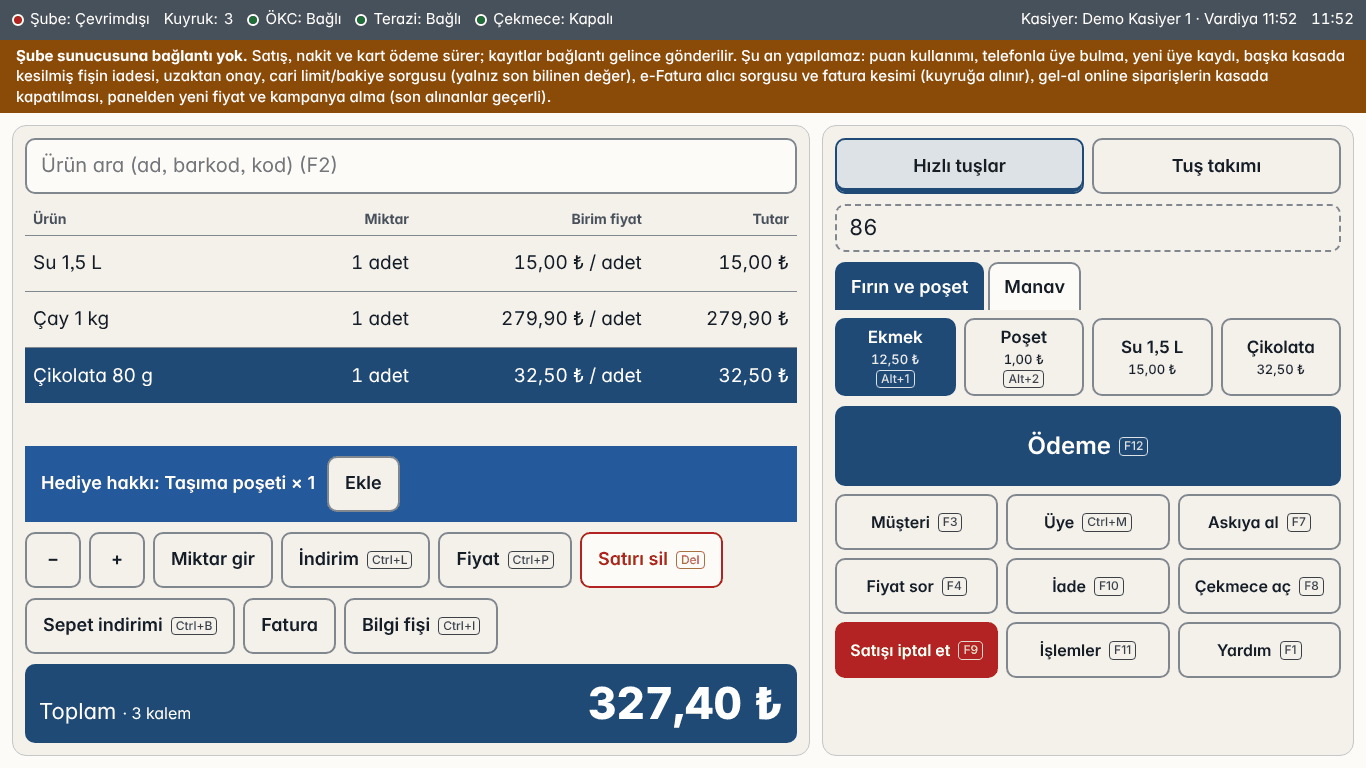The image size is (1366, 768).
Task: Apply a Sepet indirimi basket discount
Action: [130, 626]
